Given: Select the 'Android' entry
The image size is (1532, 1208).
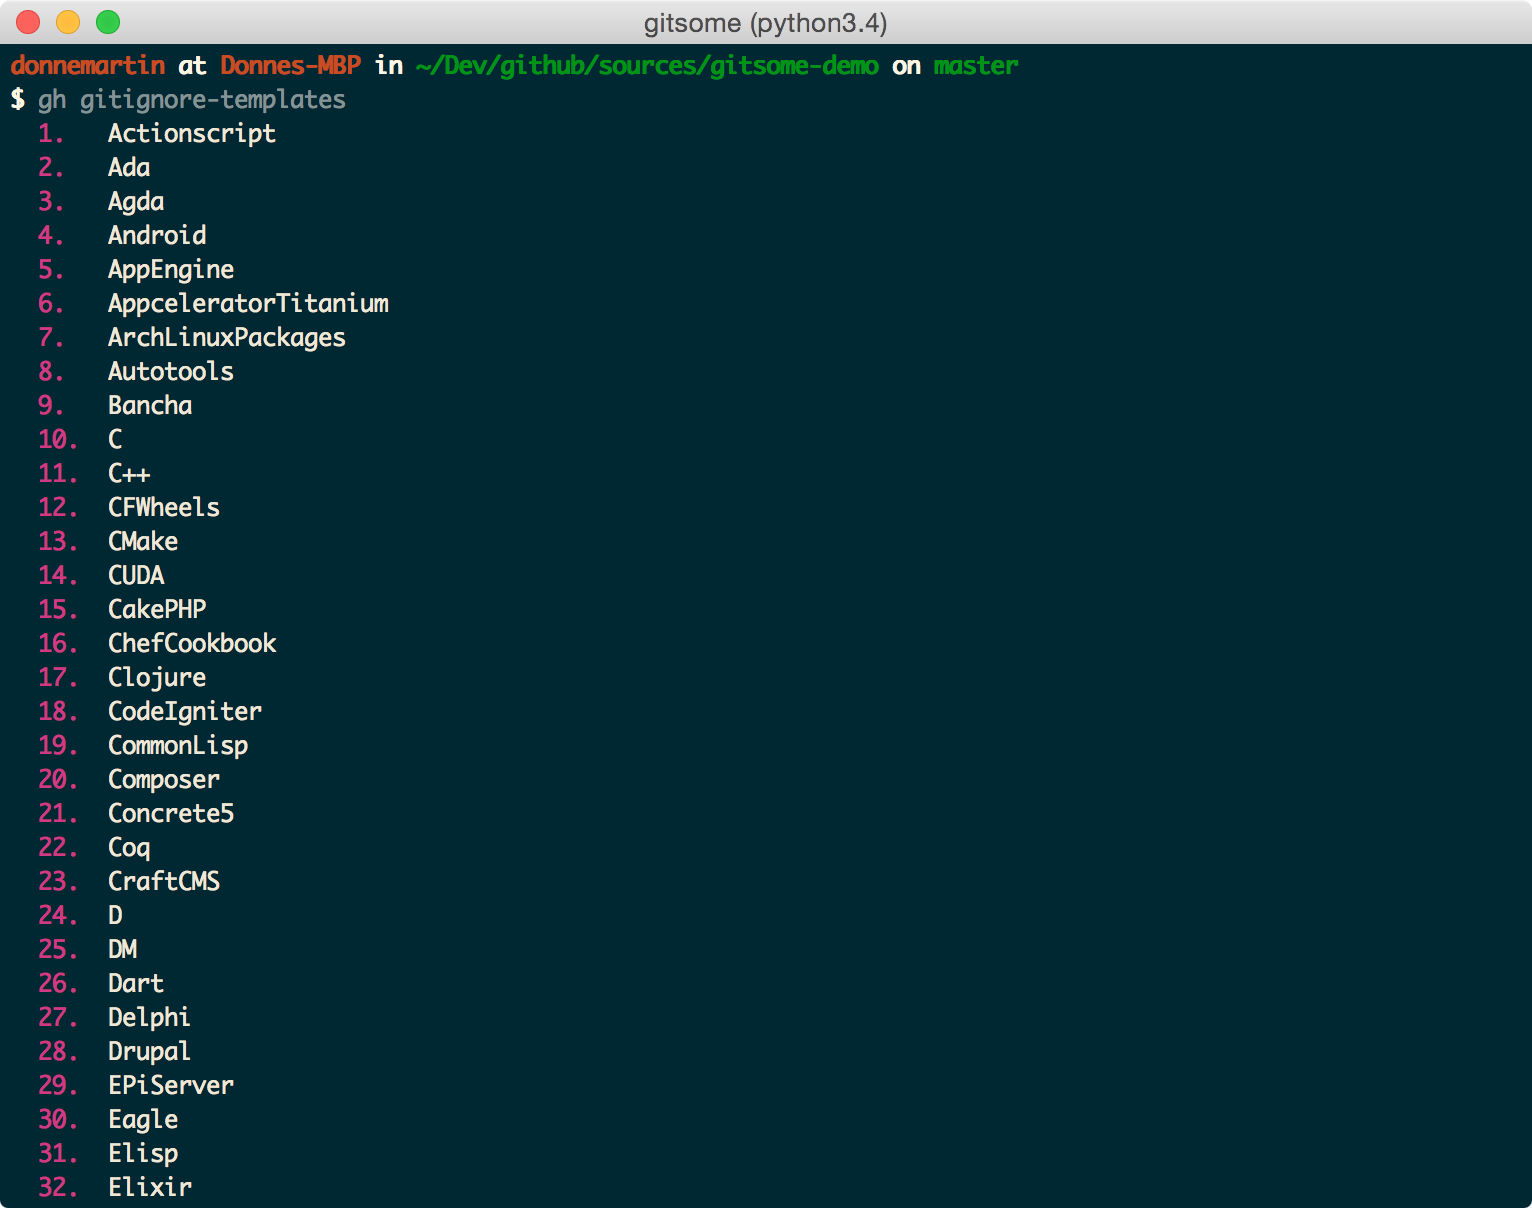Looking at the screenshot, I should [x=157, y=236].
